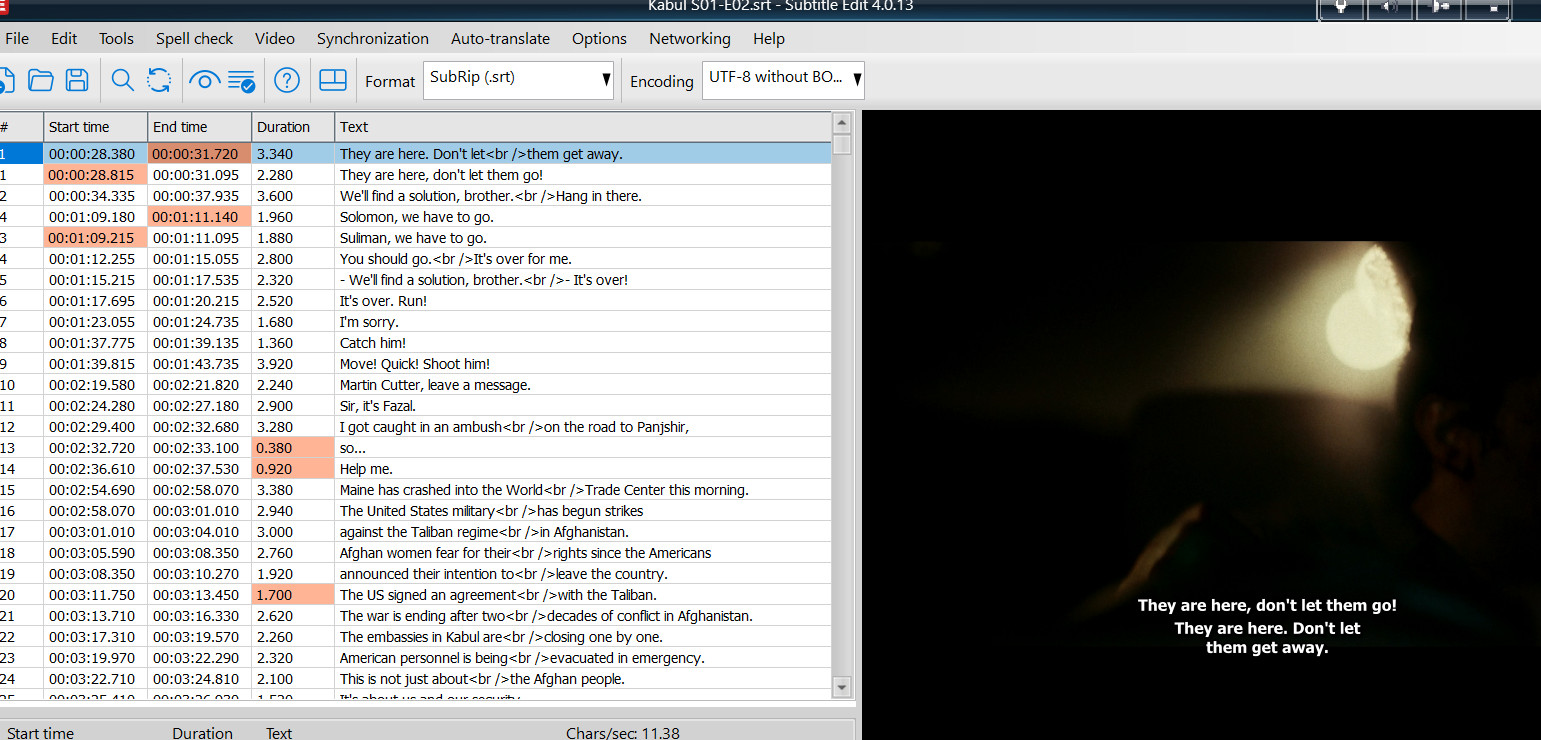The image size is (1541, 740).
Task: Select the row 'announced their intention to leave the country.'
Action: 416,574
